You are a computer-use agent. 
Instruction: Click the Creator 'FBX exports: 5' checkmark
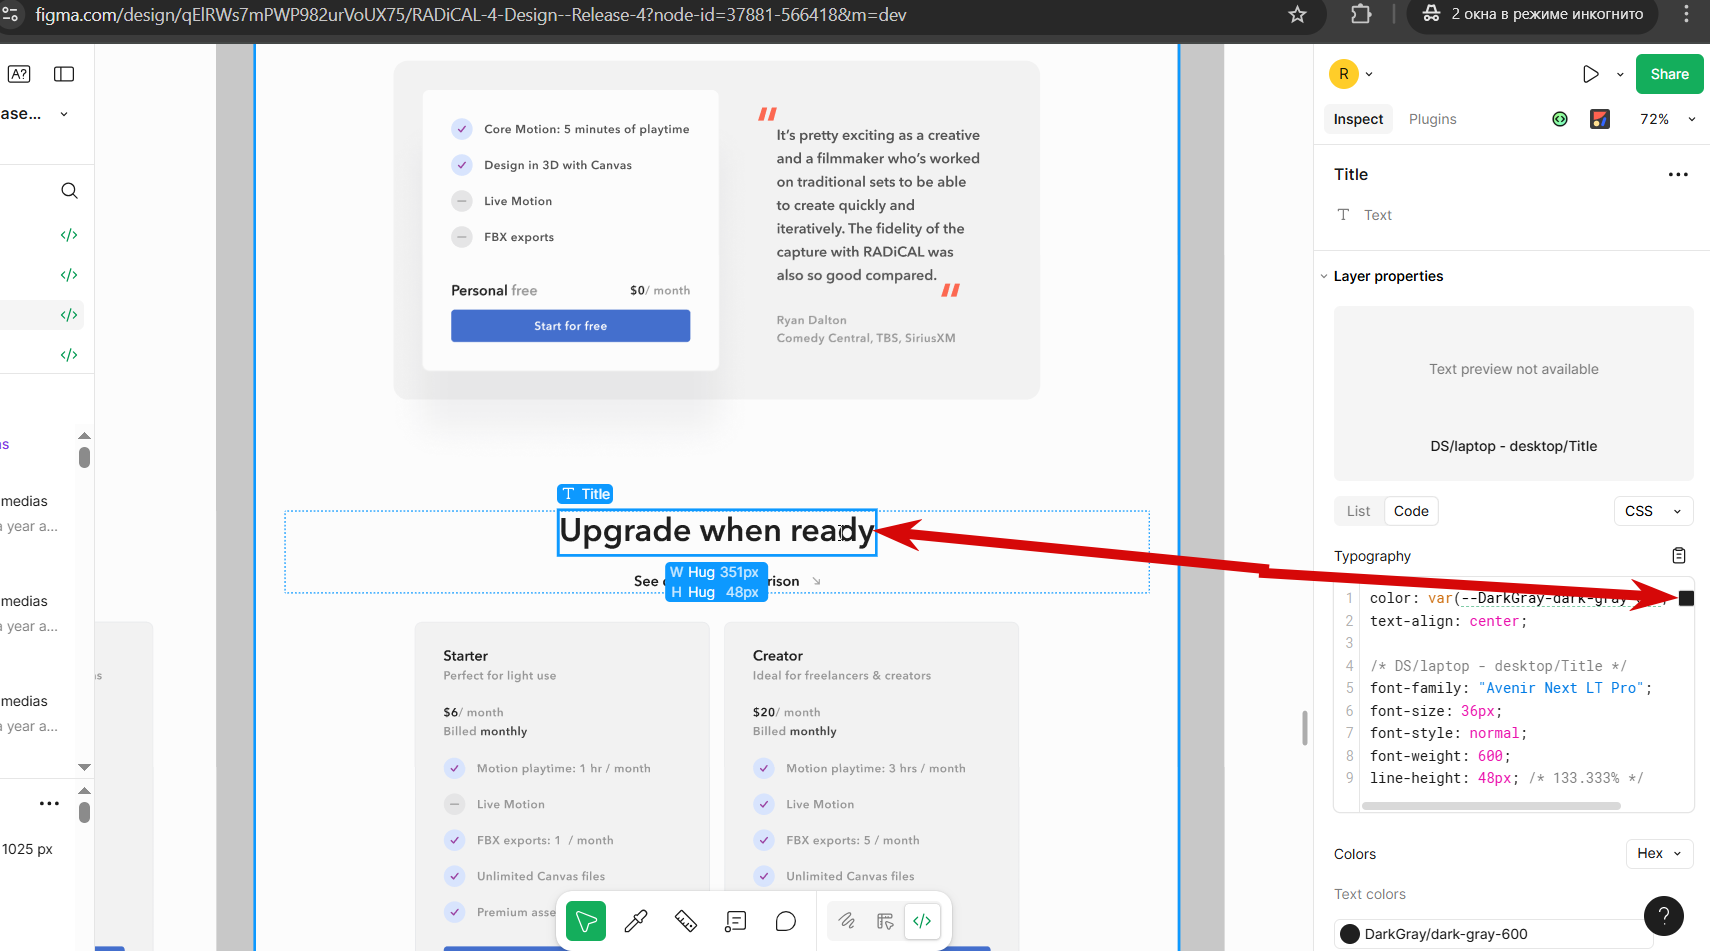(764, 840)
